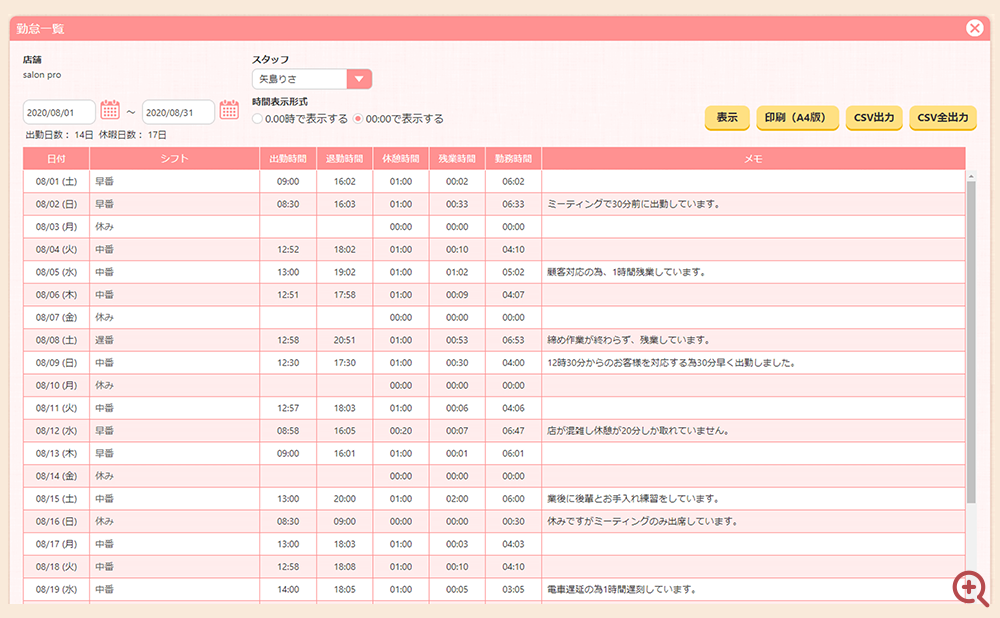This screenshot has width=1000, height=618.
Task: Click the table's vertical scrollbar thumb
Action: click(971, 341)
